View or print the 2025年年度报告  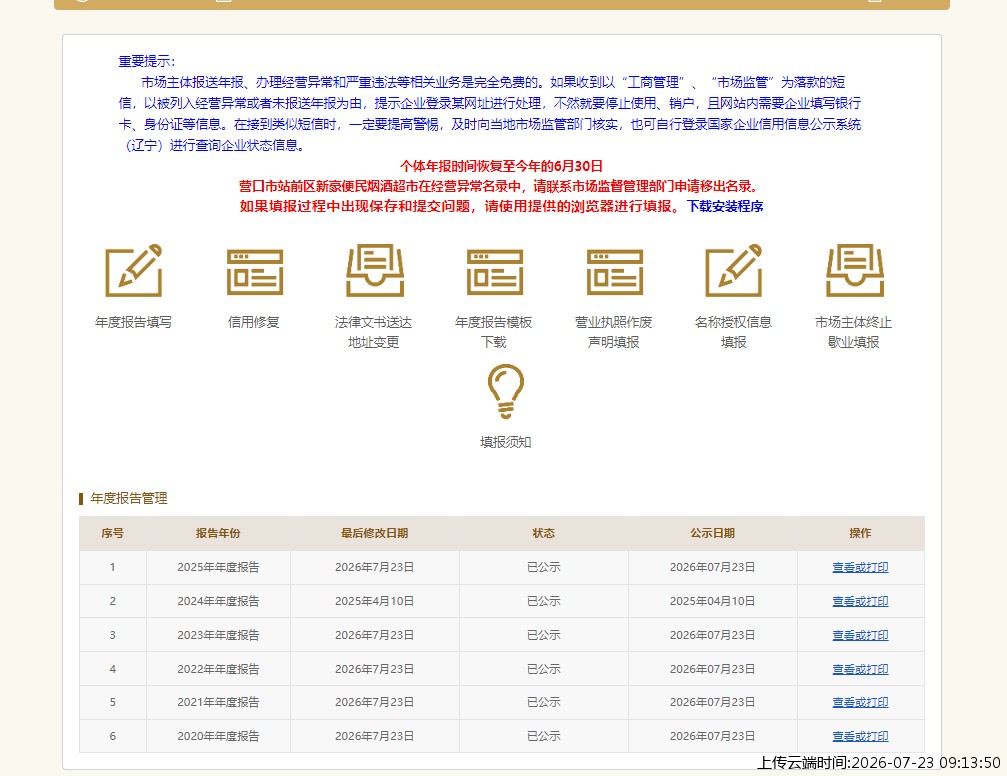[x=861, y=567]
